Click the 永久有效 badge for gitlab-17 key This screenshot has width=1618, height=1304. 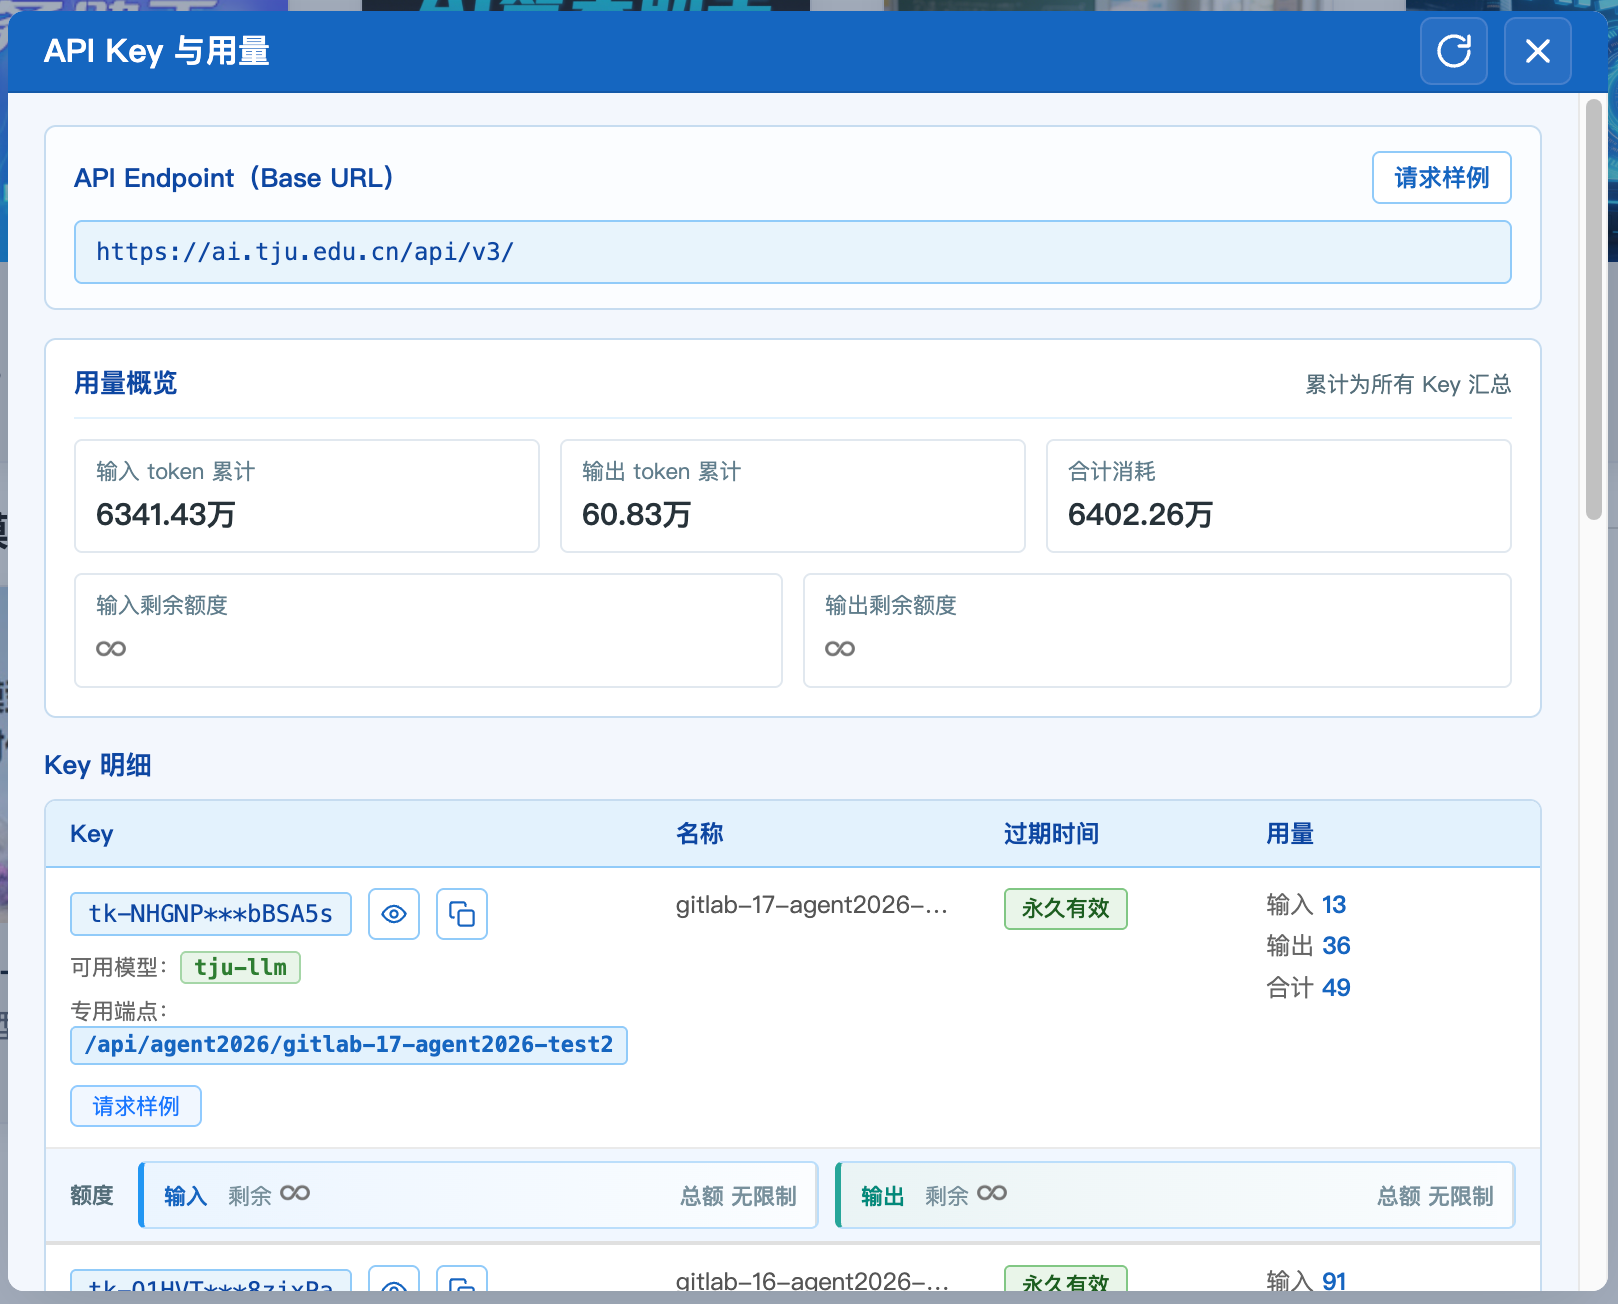(1066, 909)
